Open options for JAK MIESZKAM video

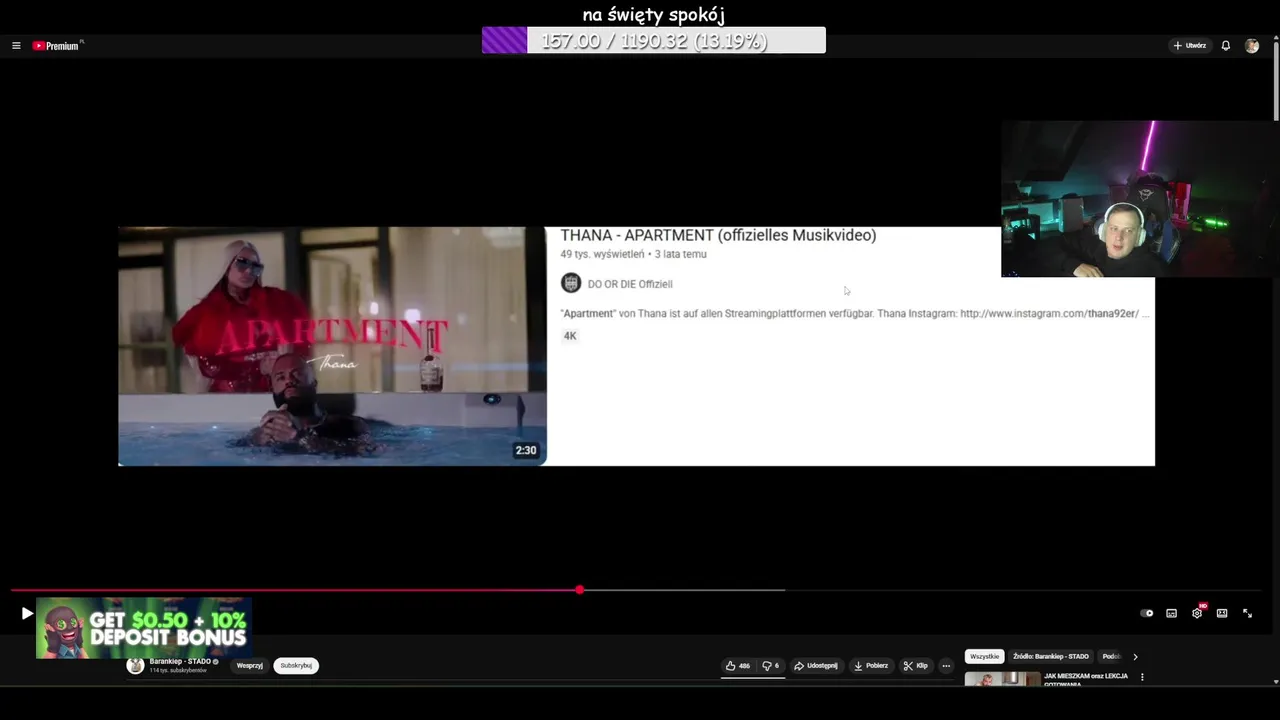[x=1142, y=677]
